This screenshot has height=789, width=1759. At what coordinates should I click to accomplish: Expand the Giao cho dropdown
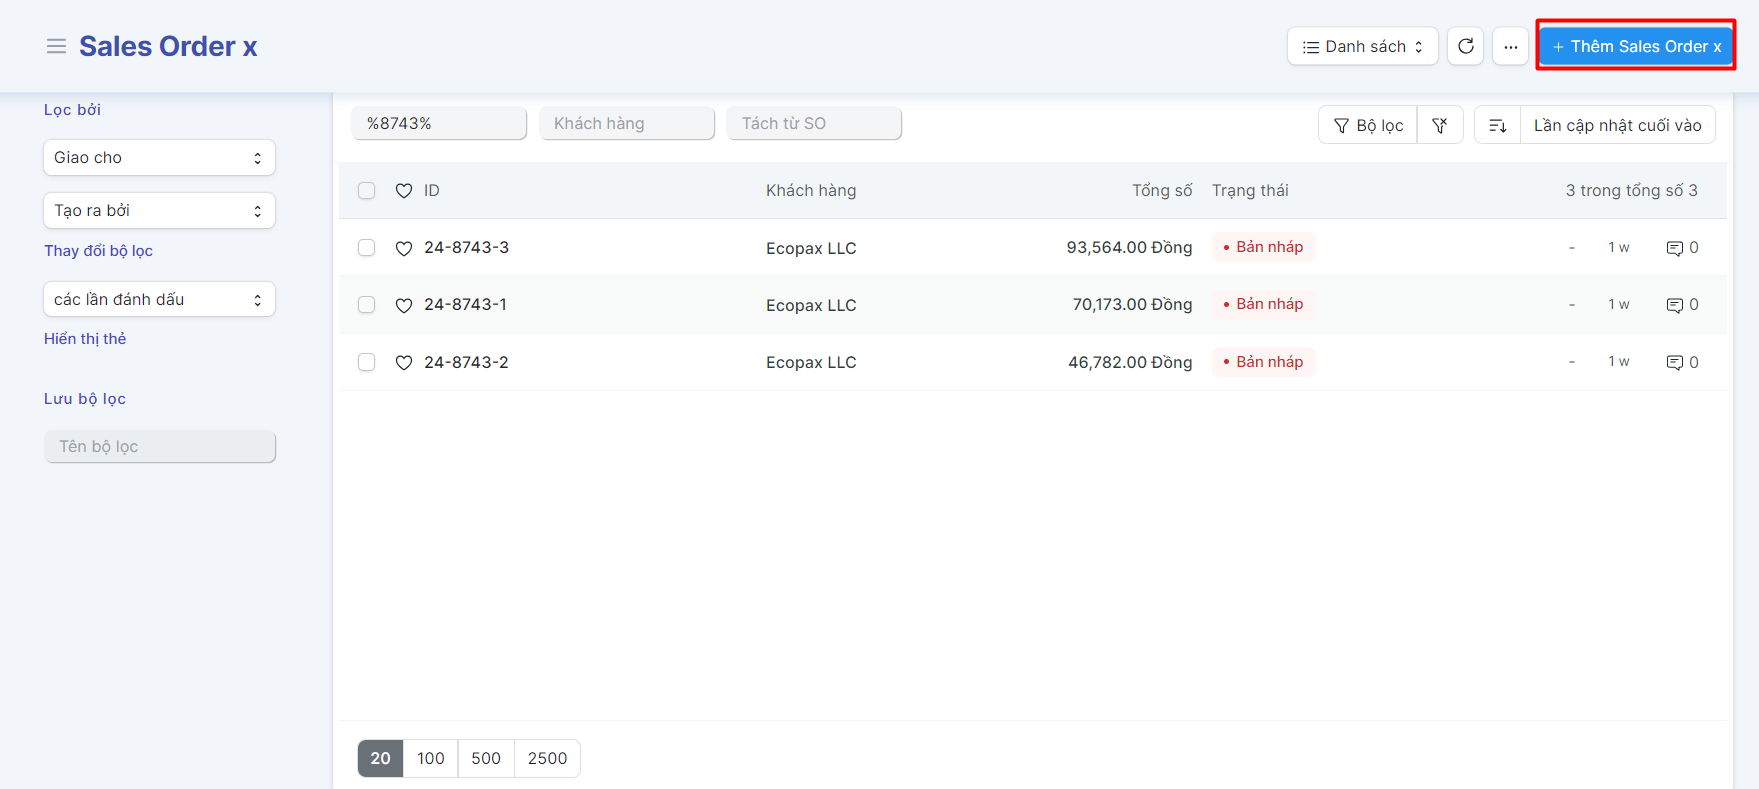(159, 158)
